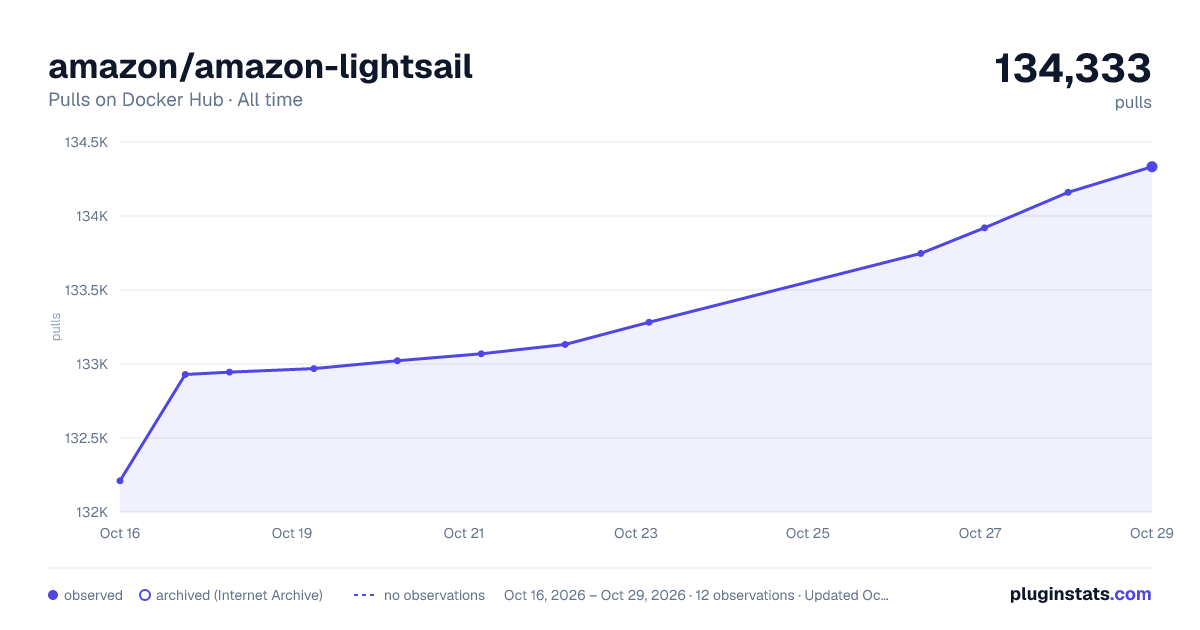Click the Oct 25 x-axis label

pos(808,534)
